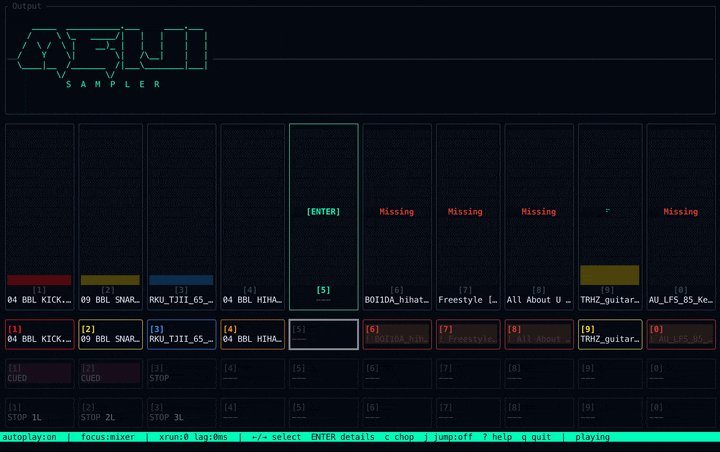
Task: Click the STOP 2L slot in bottom row
Action: (x=111, y=412)
